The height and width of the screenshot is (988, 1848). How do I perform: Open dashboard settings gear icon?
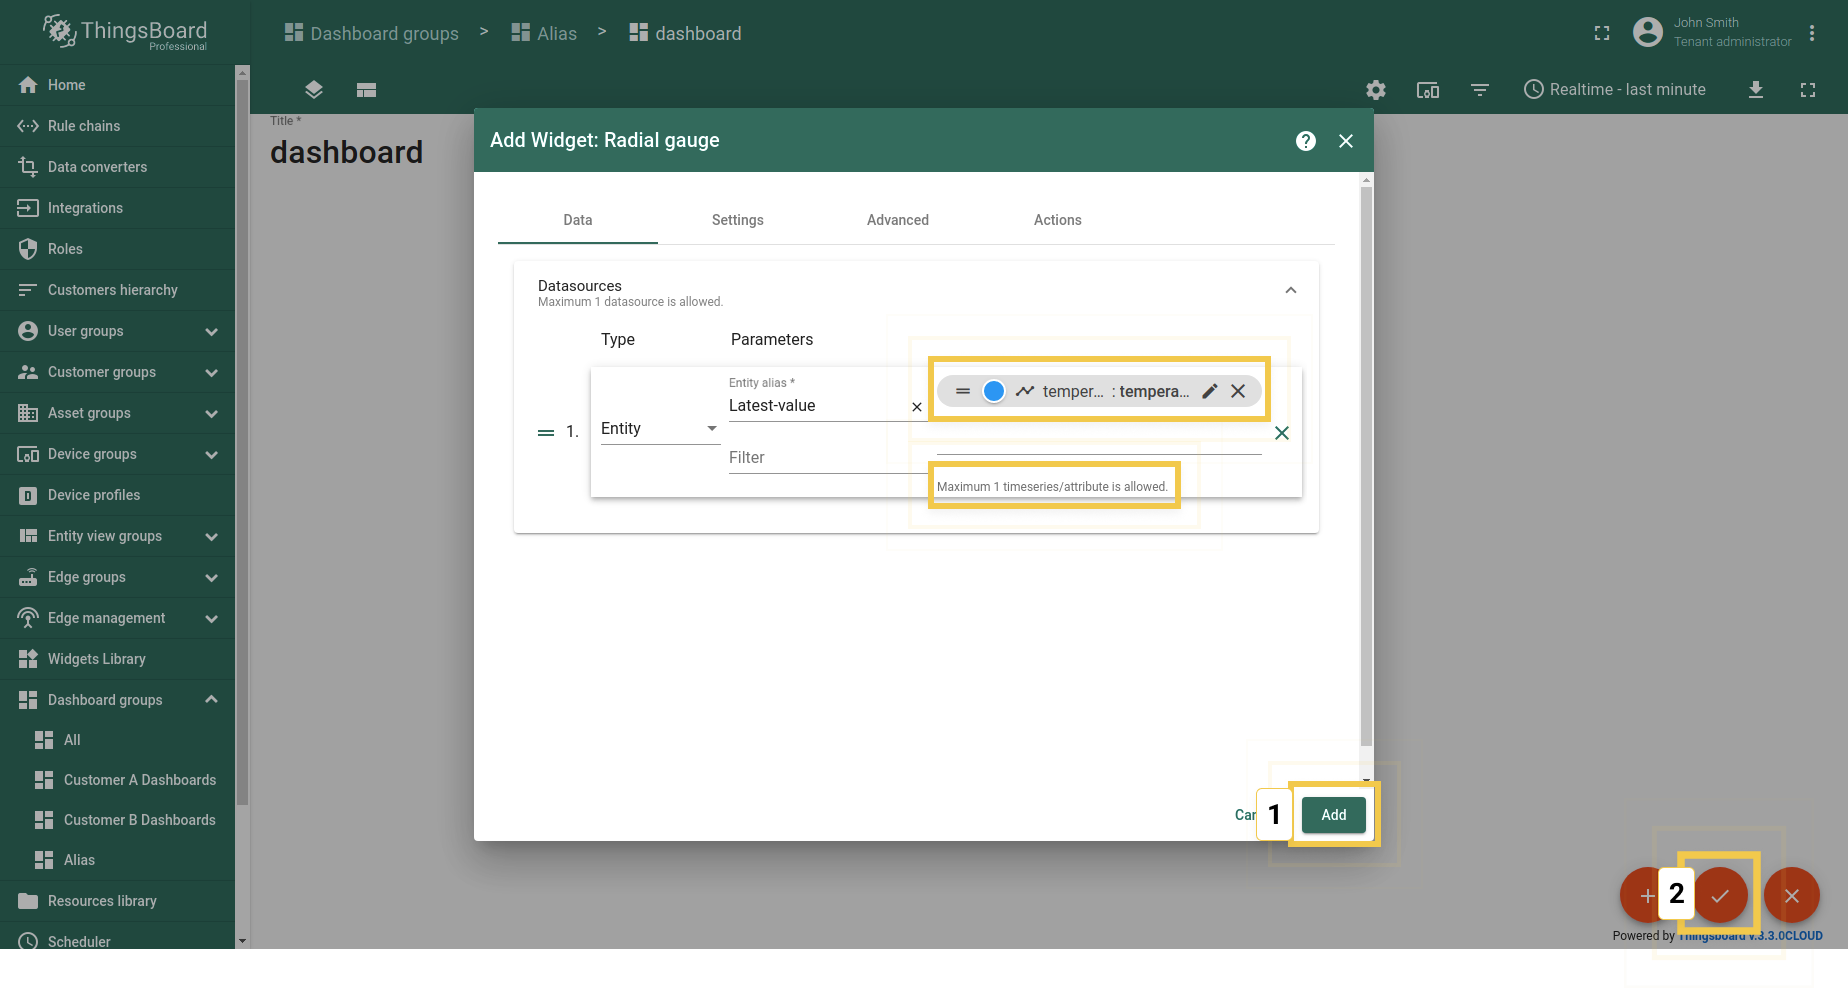(x=1376, y=90)
